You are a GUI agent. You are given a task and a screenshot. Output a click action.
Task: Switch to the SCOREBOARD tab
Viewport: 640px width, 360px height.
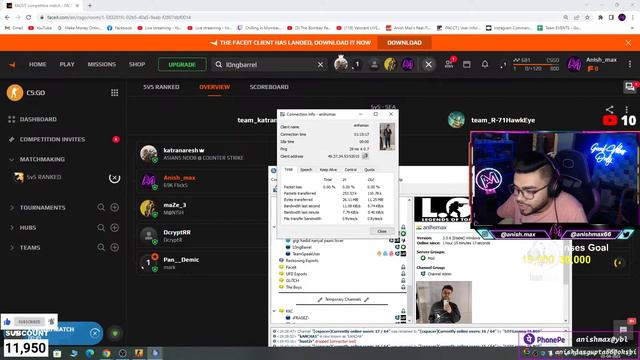(x=269, y=87)
